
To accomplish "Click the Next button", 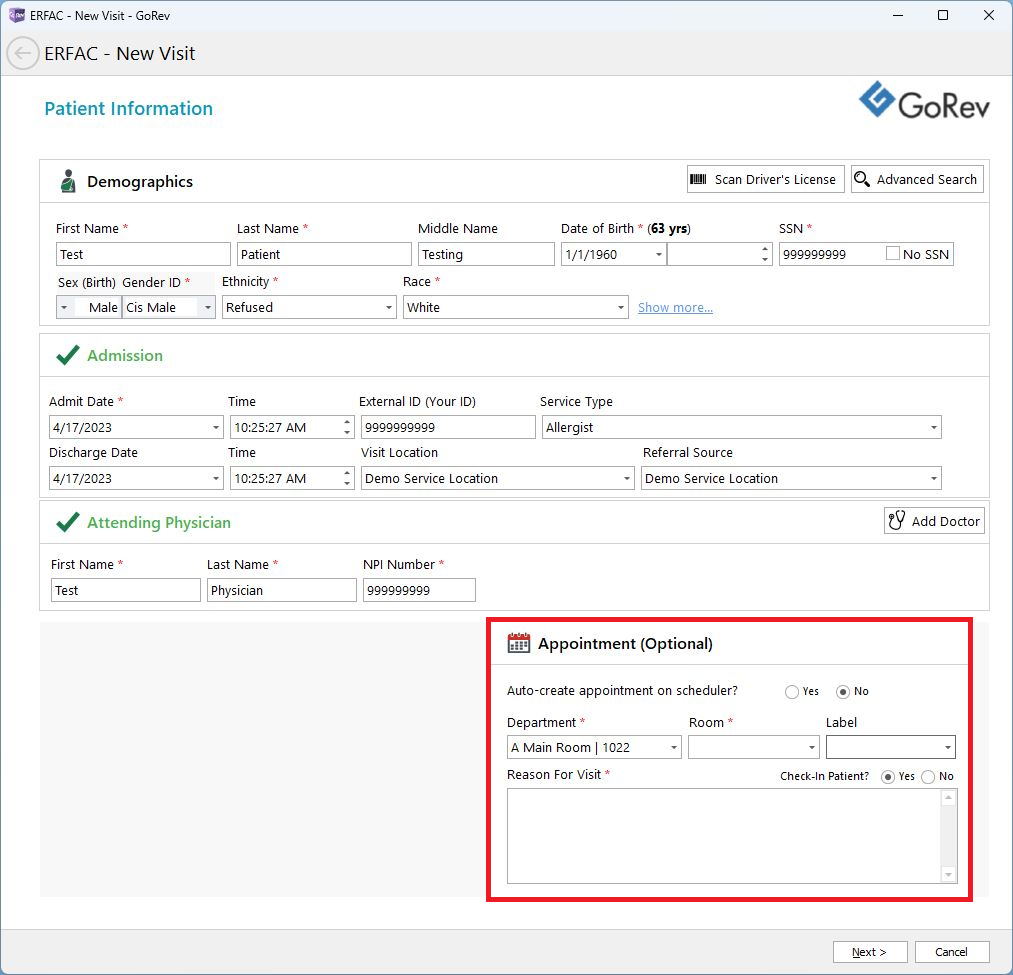I will 870,952.
